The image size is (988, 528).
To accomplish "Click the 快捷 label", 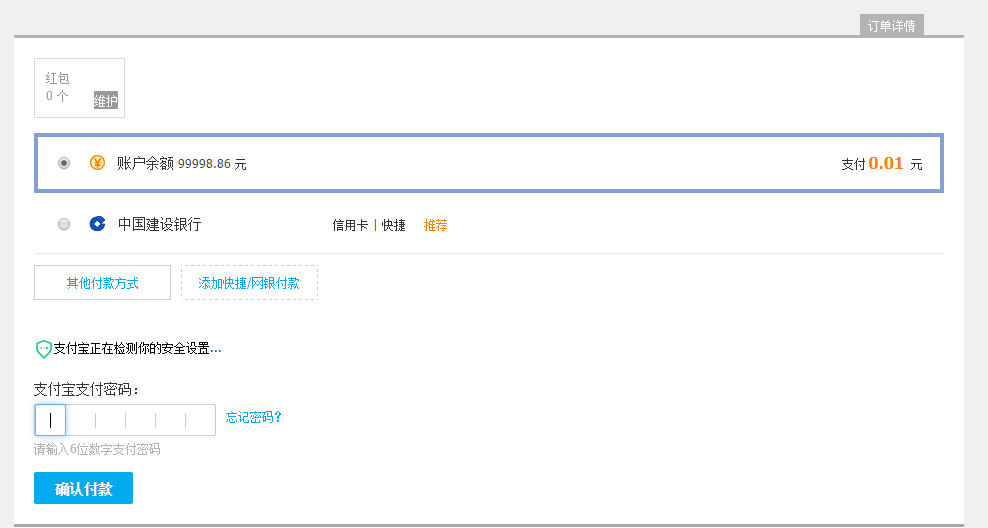I will click(394, 226).
